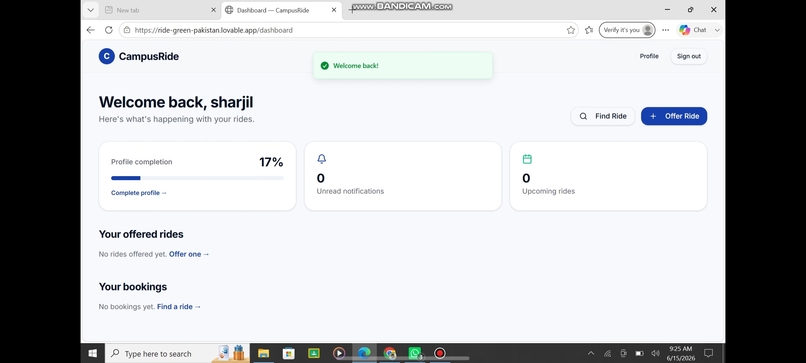Click the Find Ride button
806x363 pixels.
[x=603, y=116]
